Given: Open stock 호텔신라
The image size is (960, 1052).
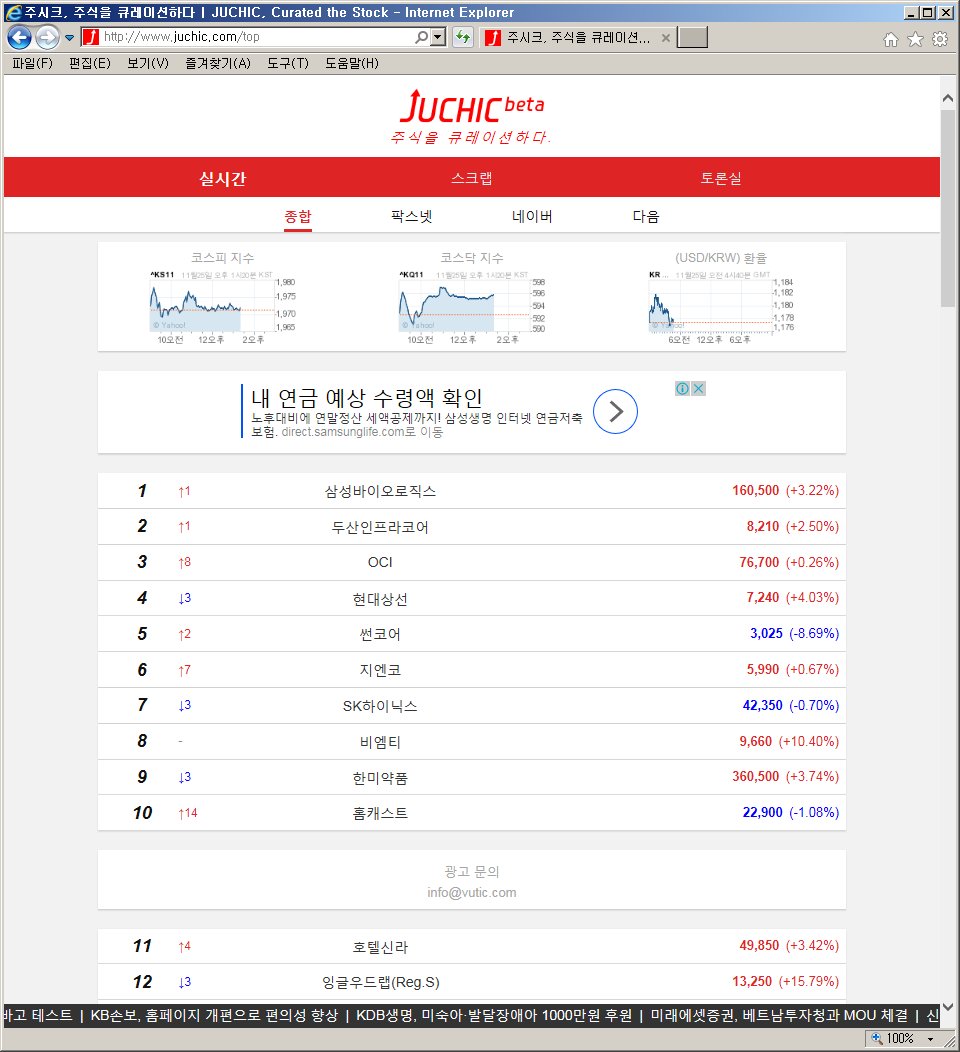Looking at the screenshot, I should point(380,947).
